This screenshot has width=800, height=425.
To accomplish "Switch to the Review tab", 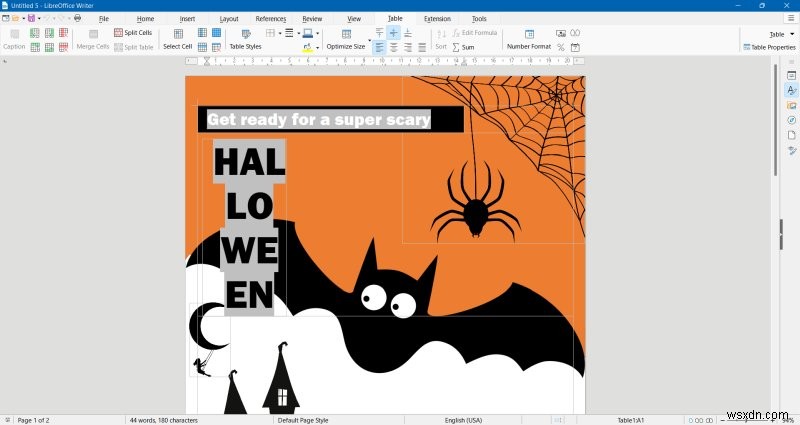I will point(312,19).
